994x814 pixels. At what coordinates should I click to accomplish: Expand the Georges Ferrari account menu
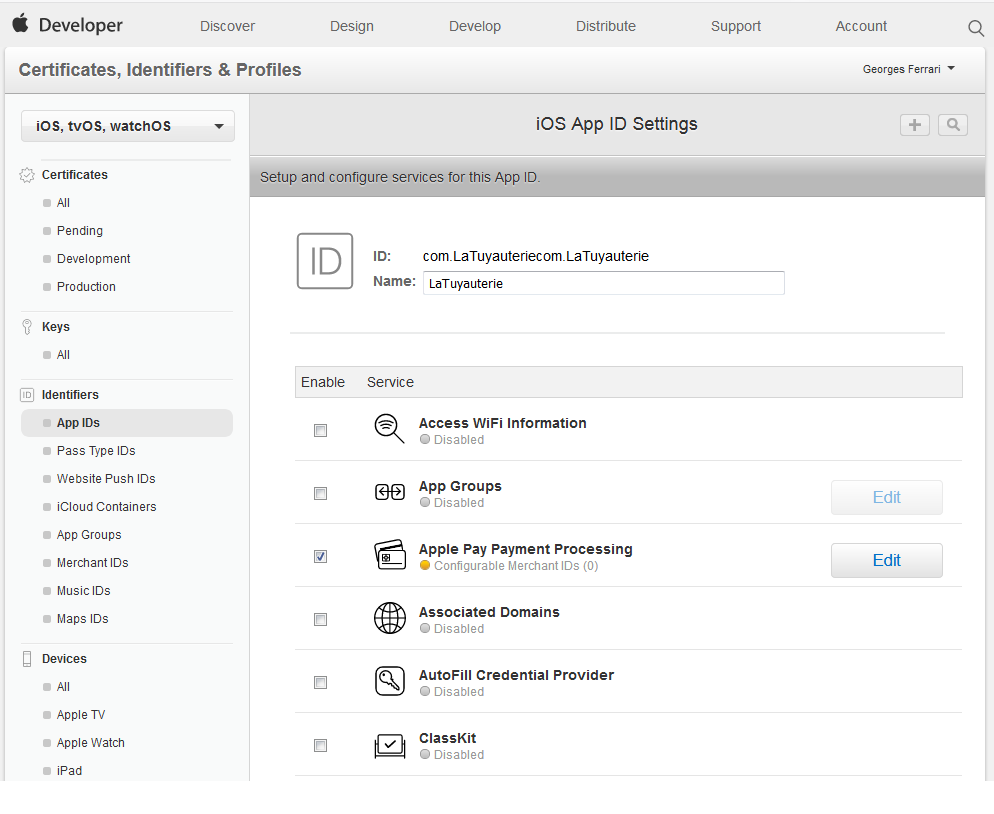point(908,69)
